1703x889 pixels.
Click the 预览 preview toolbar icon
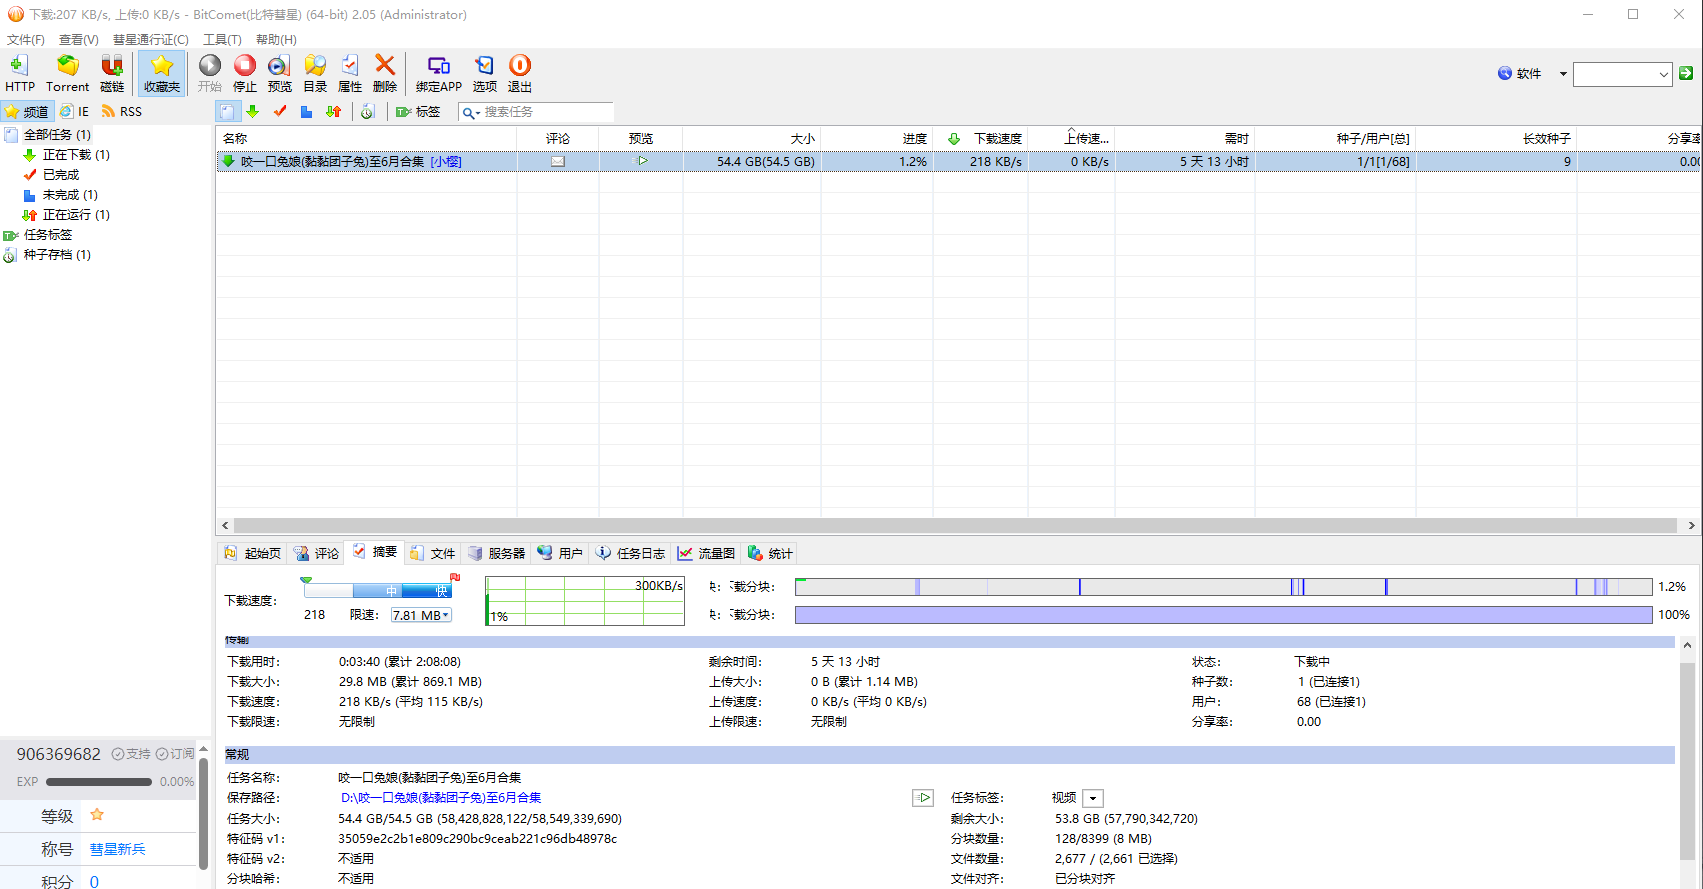point(279,73)
